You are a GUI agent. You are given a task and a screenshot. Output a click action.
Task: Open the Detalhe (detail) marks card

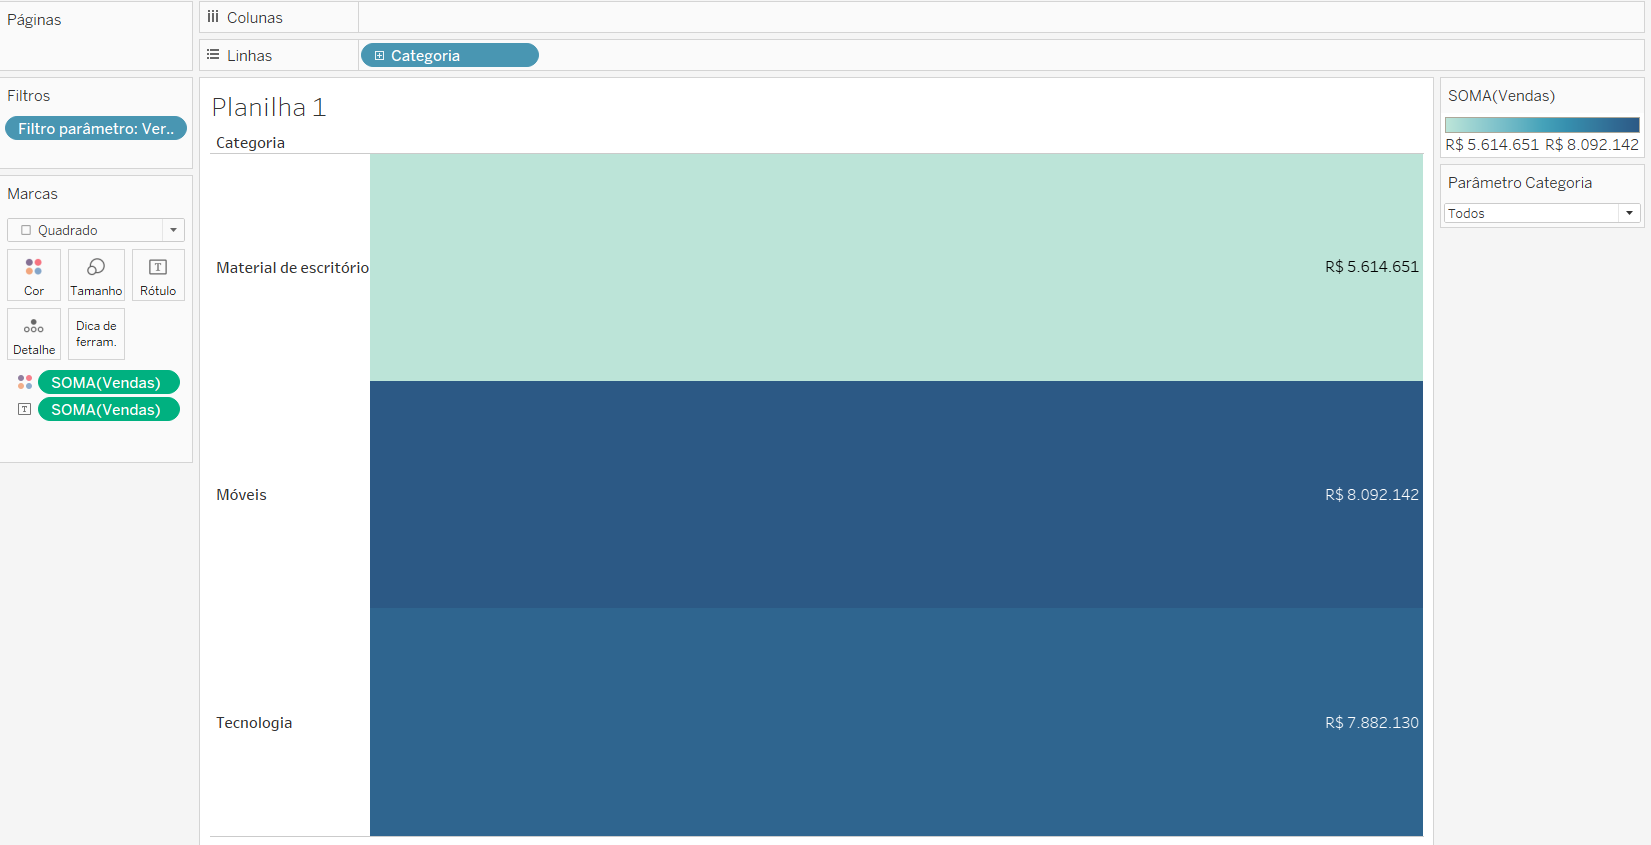pyautogui.click(x=34, y=334)
